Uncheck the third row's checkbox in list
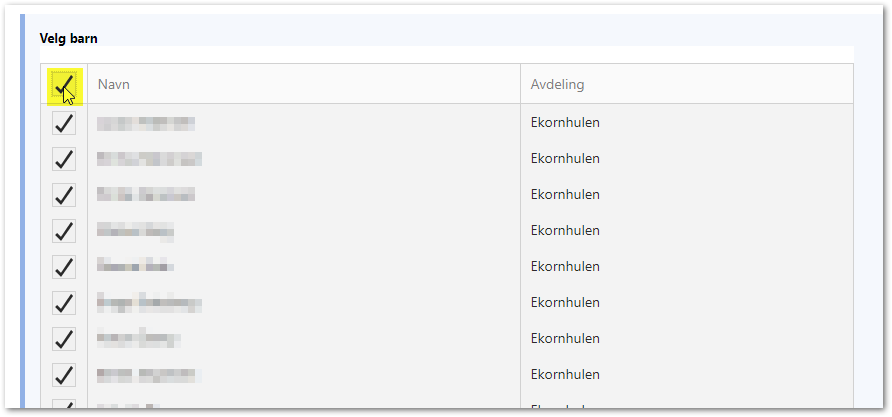 click(64, 195)
